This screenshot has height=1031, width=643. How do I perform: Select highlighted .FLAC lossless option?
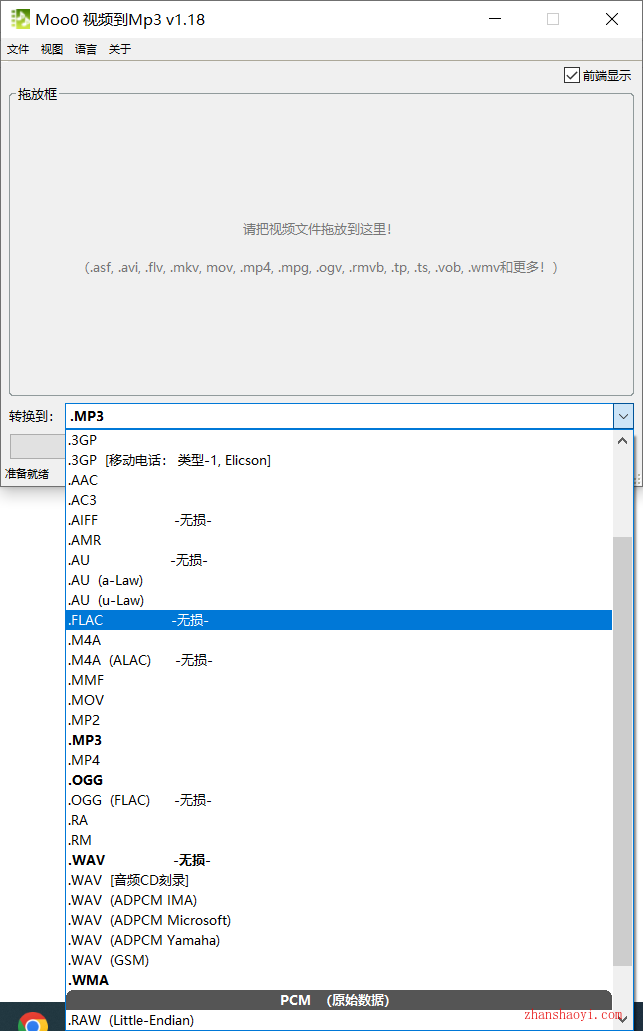pyautogui.click(x=339, y=620)
